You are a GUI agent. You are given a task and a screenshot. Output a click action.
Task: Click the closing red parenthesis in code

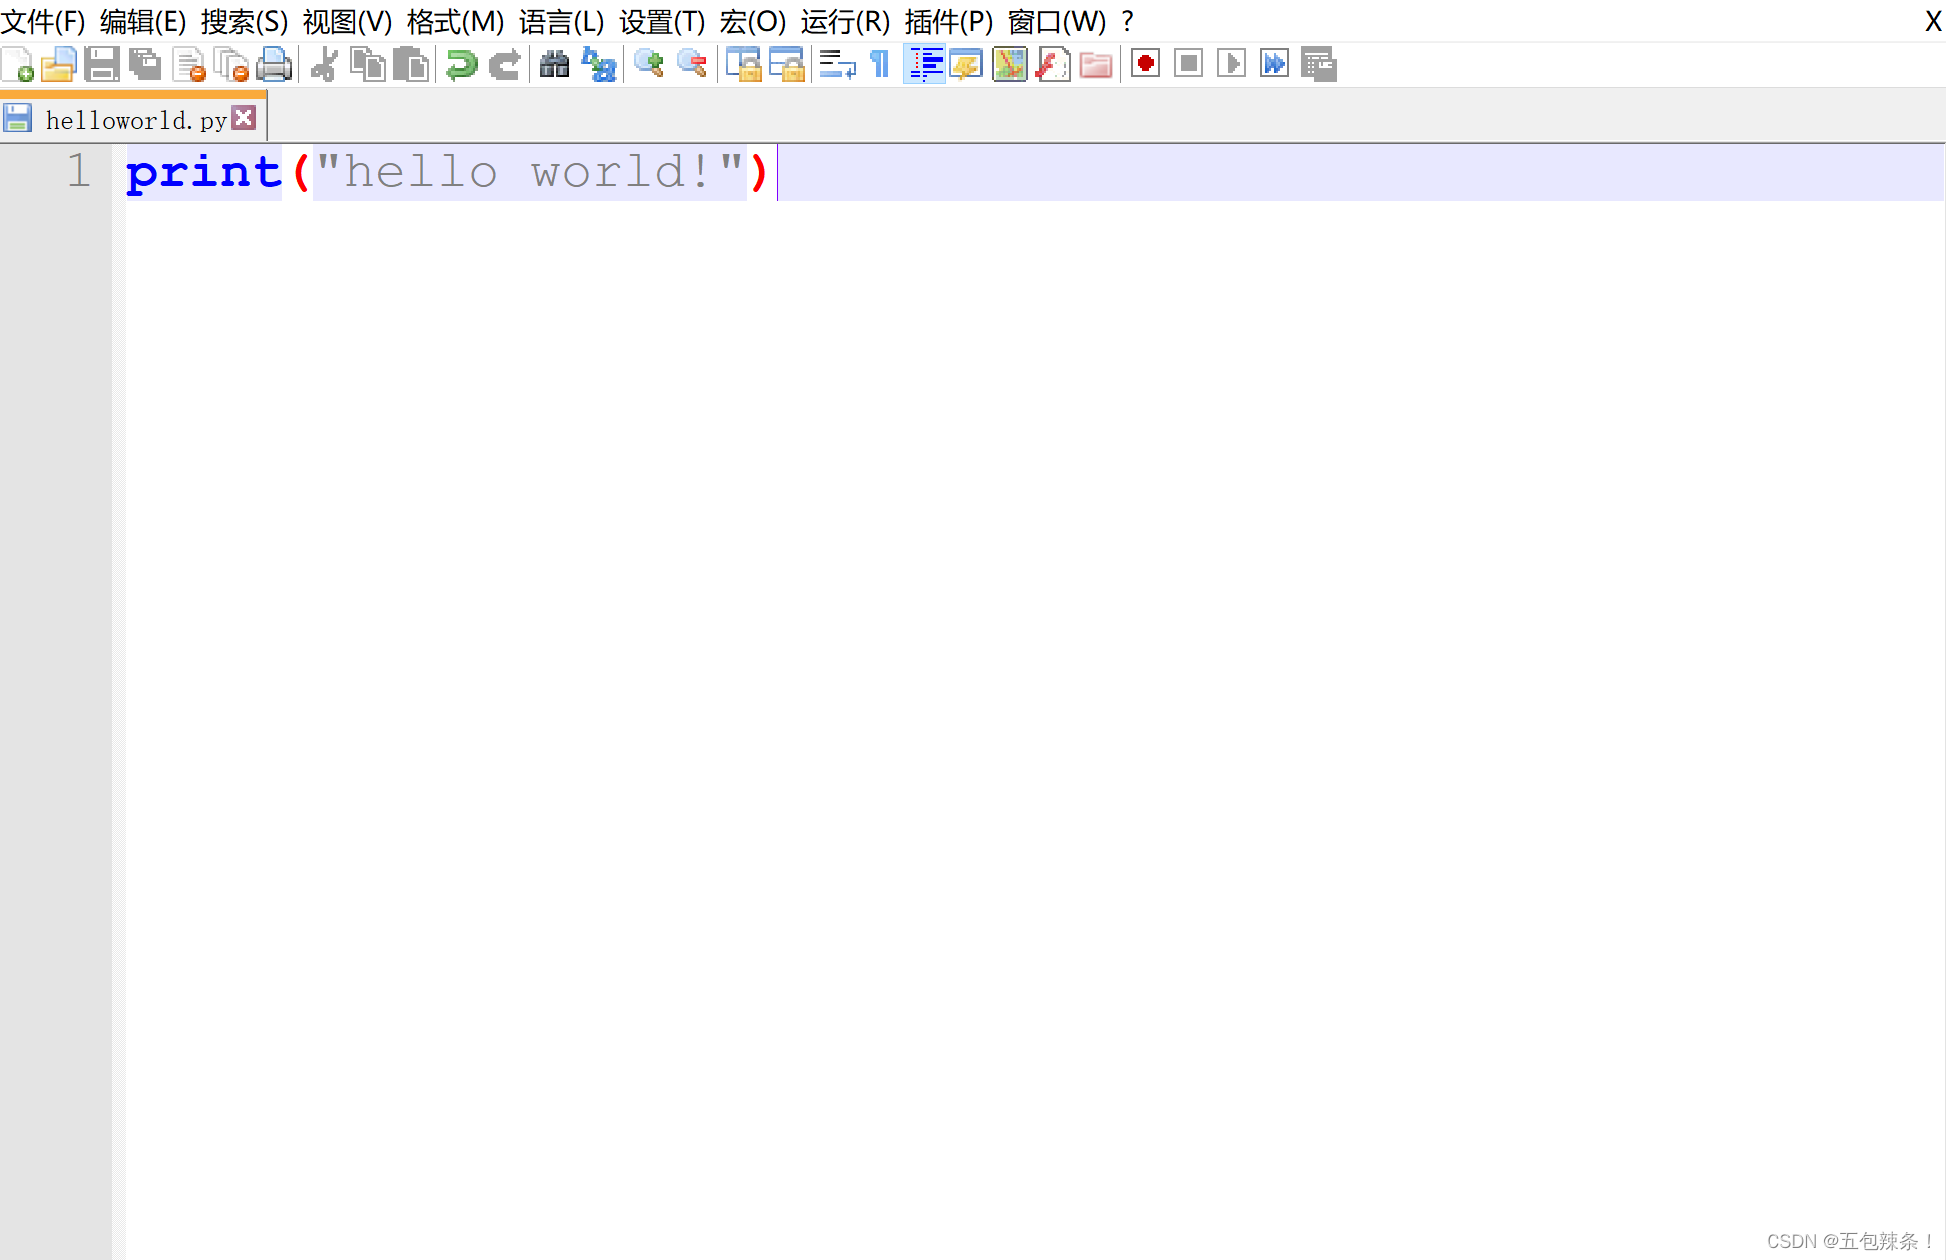coord(759,172)
